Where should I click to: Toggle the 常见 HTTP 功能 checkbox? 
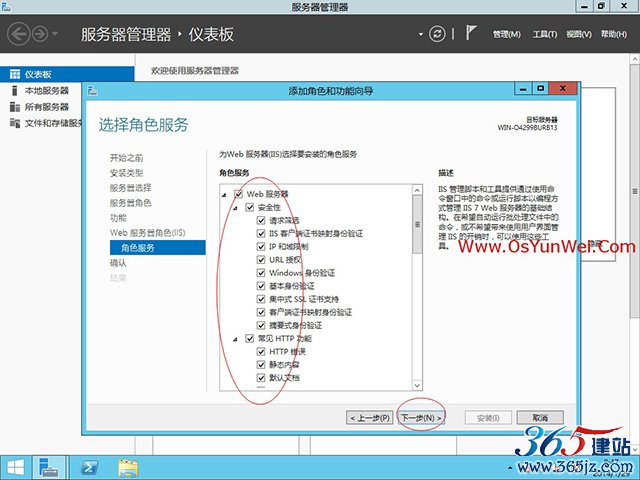coord(250,338)
